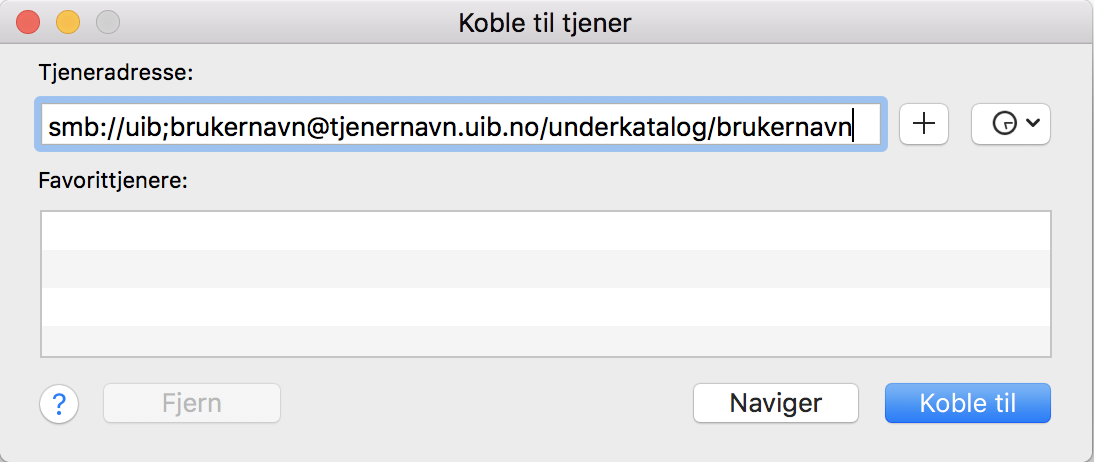
Task: Click the Favorittjenere label
Action: pyautogui.click(x=113, y=182)
